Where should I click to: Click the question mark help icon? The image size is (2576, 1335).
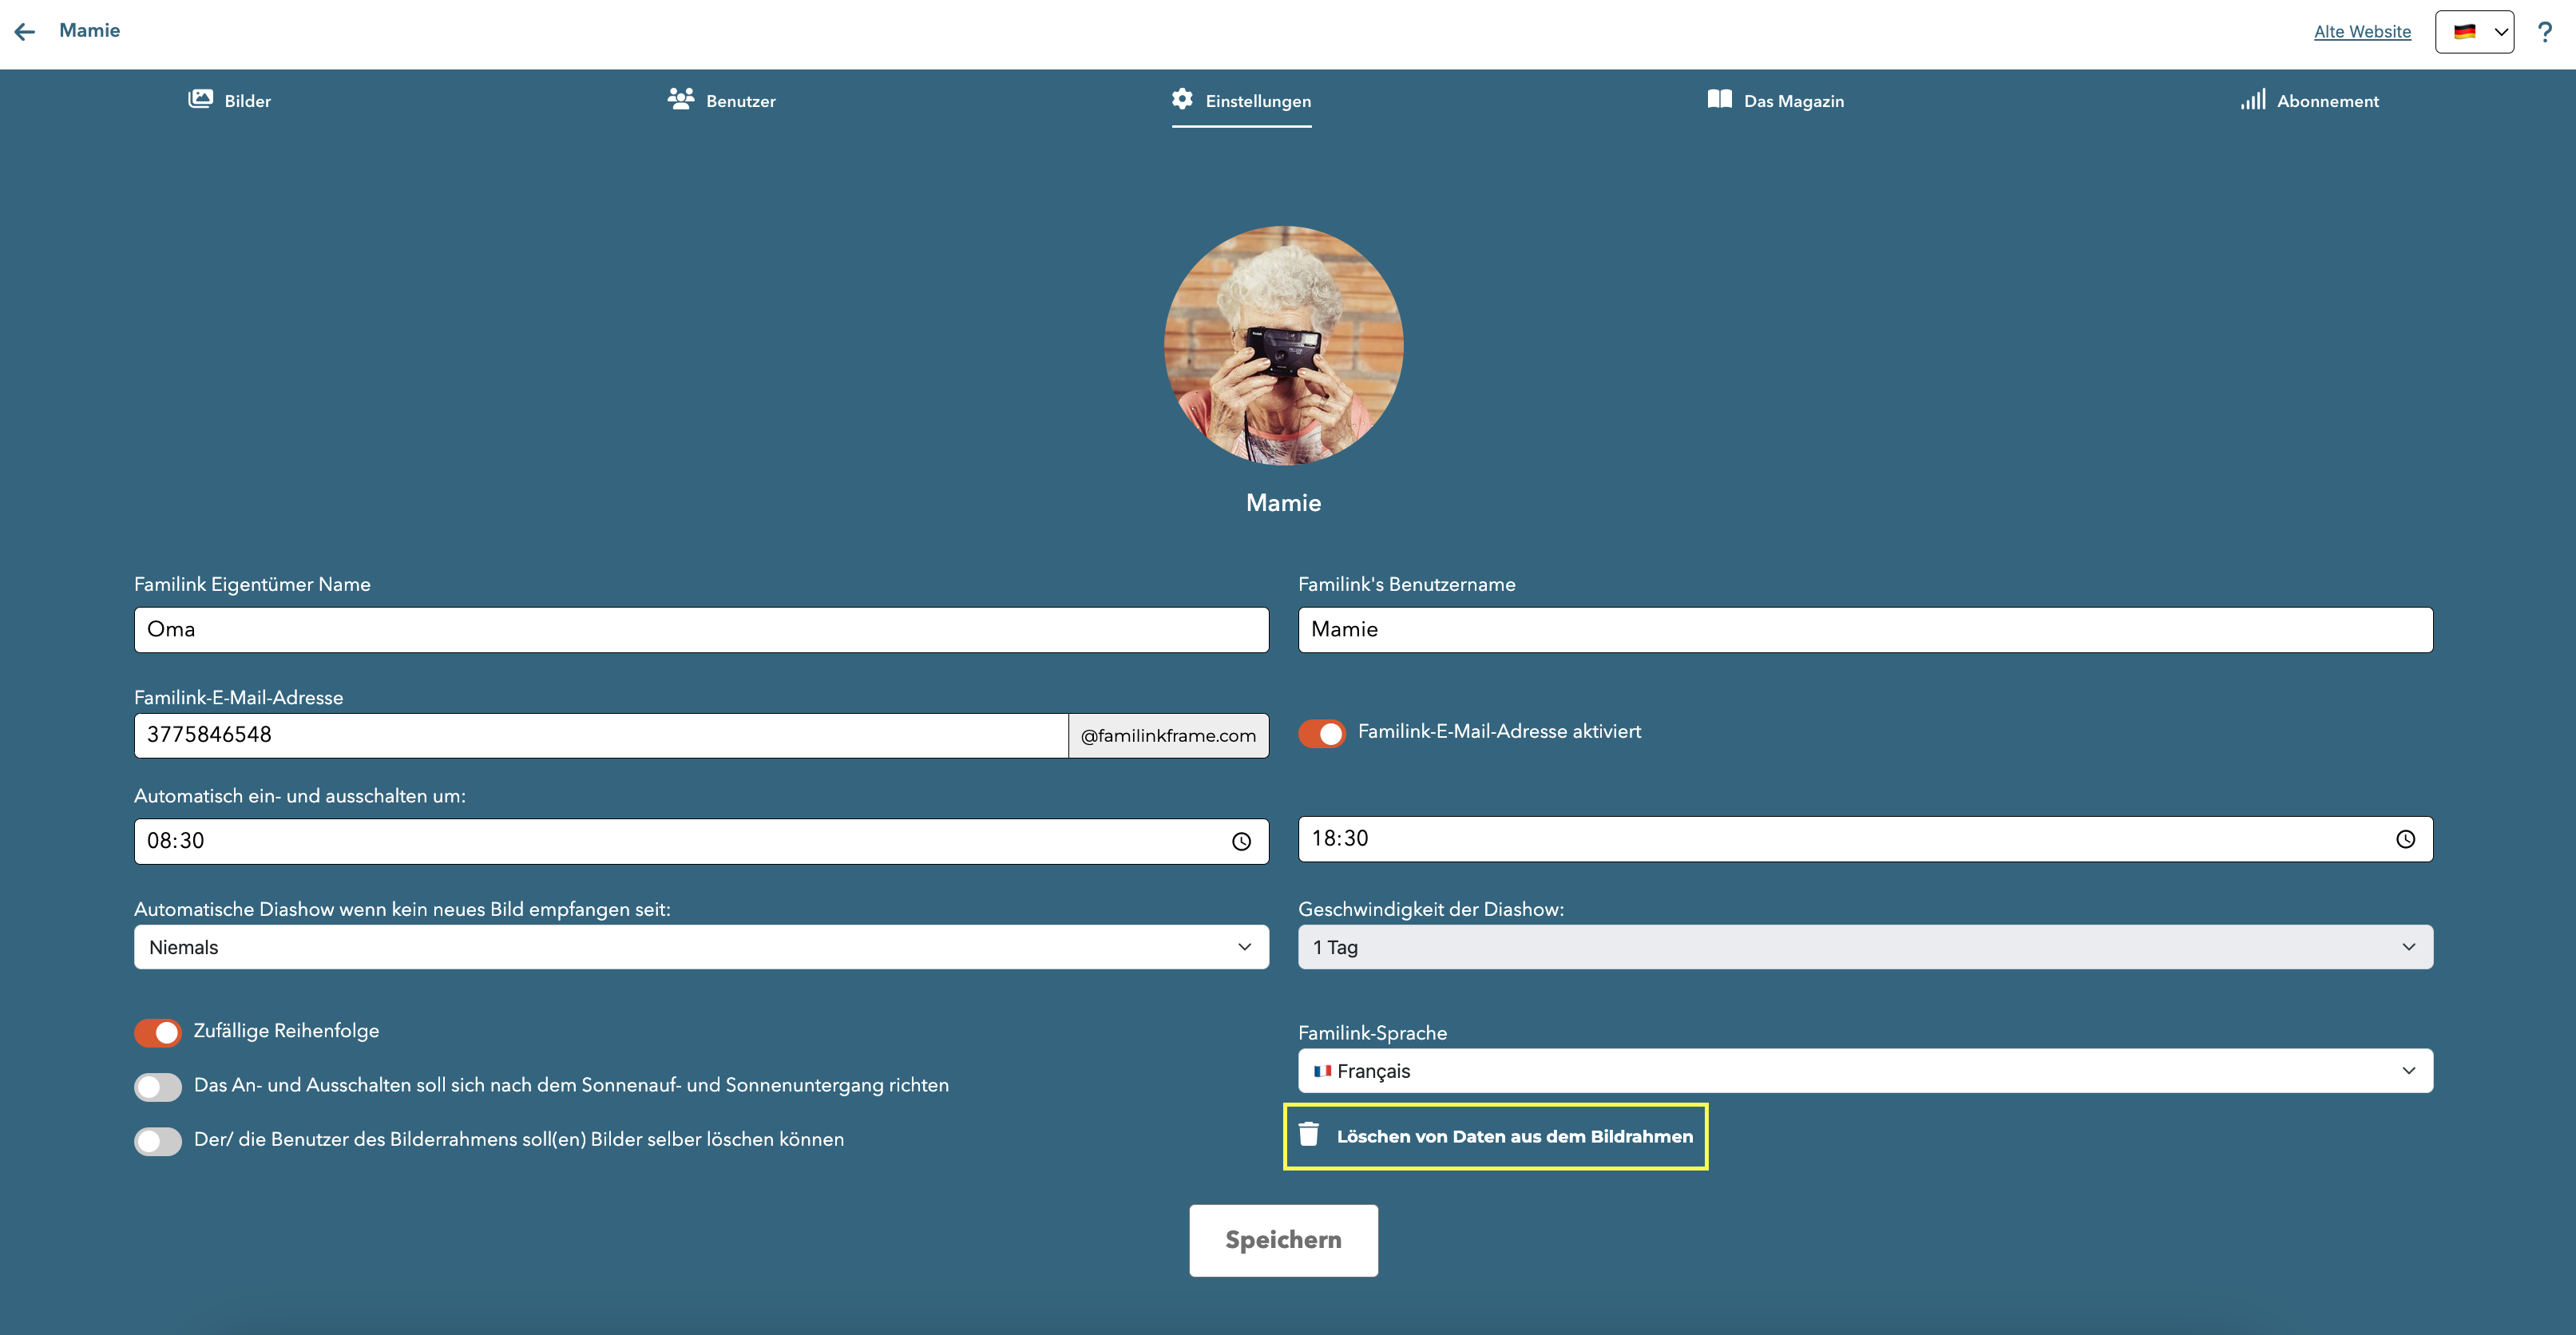[2544, 32]
